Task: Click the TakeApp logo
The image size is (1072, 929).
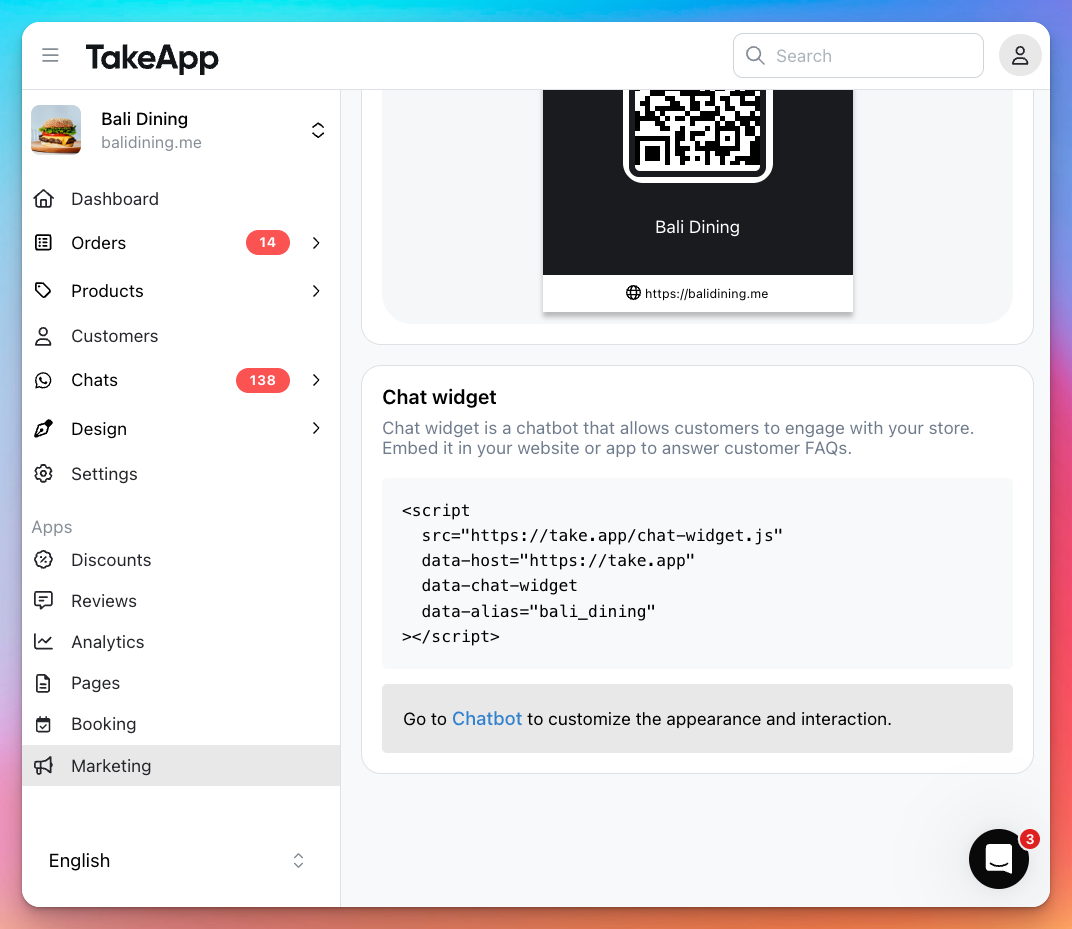Action: 152,57
